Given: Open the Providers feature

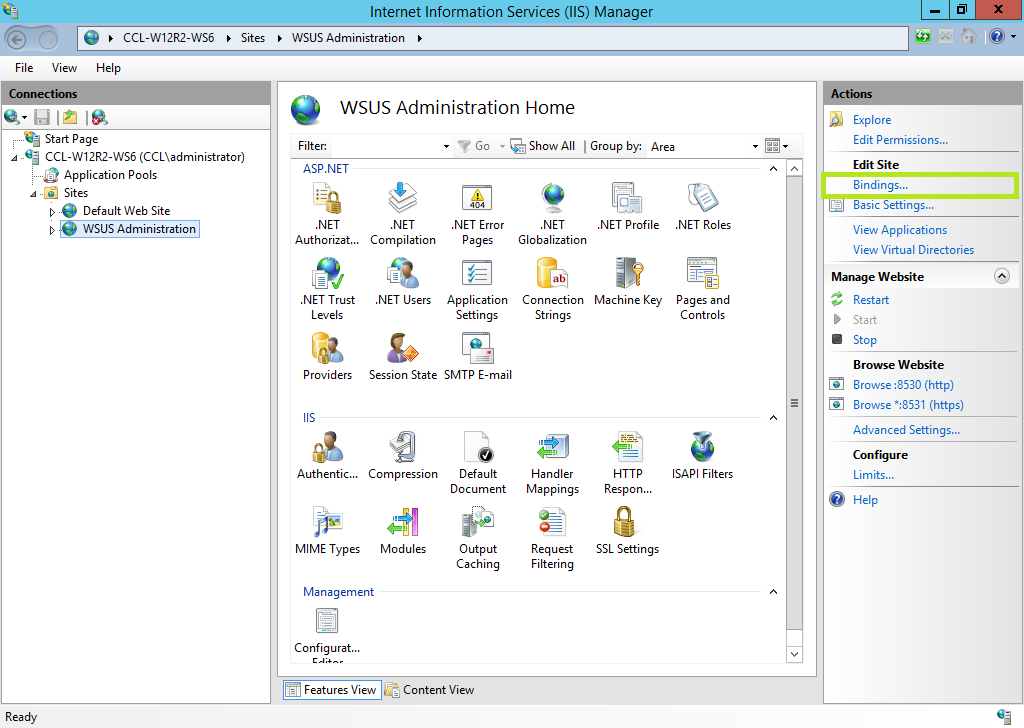Looking at the screenshot, I should tap(327, 356).
